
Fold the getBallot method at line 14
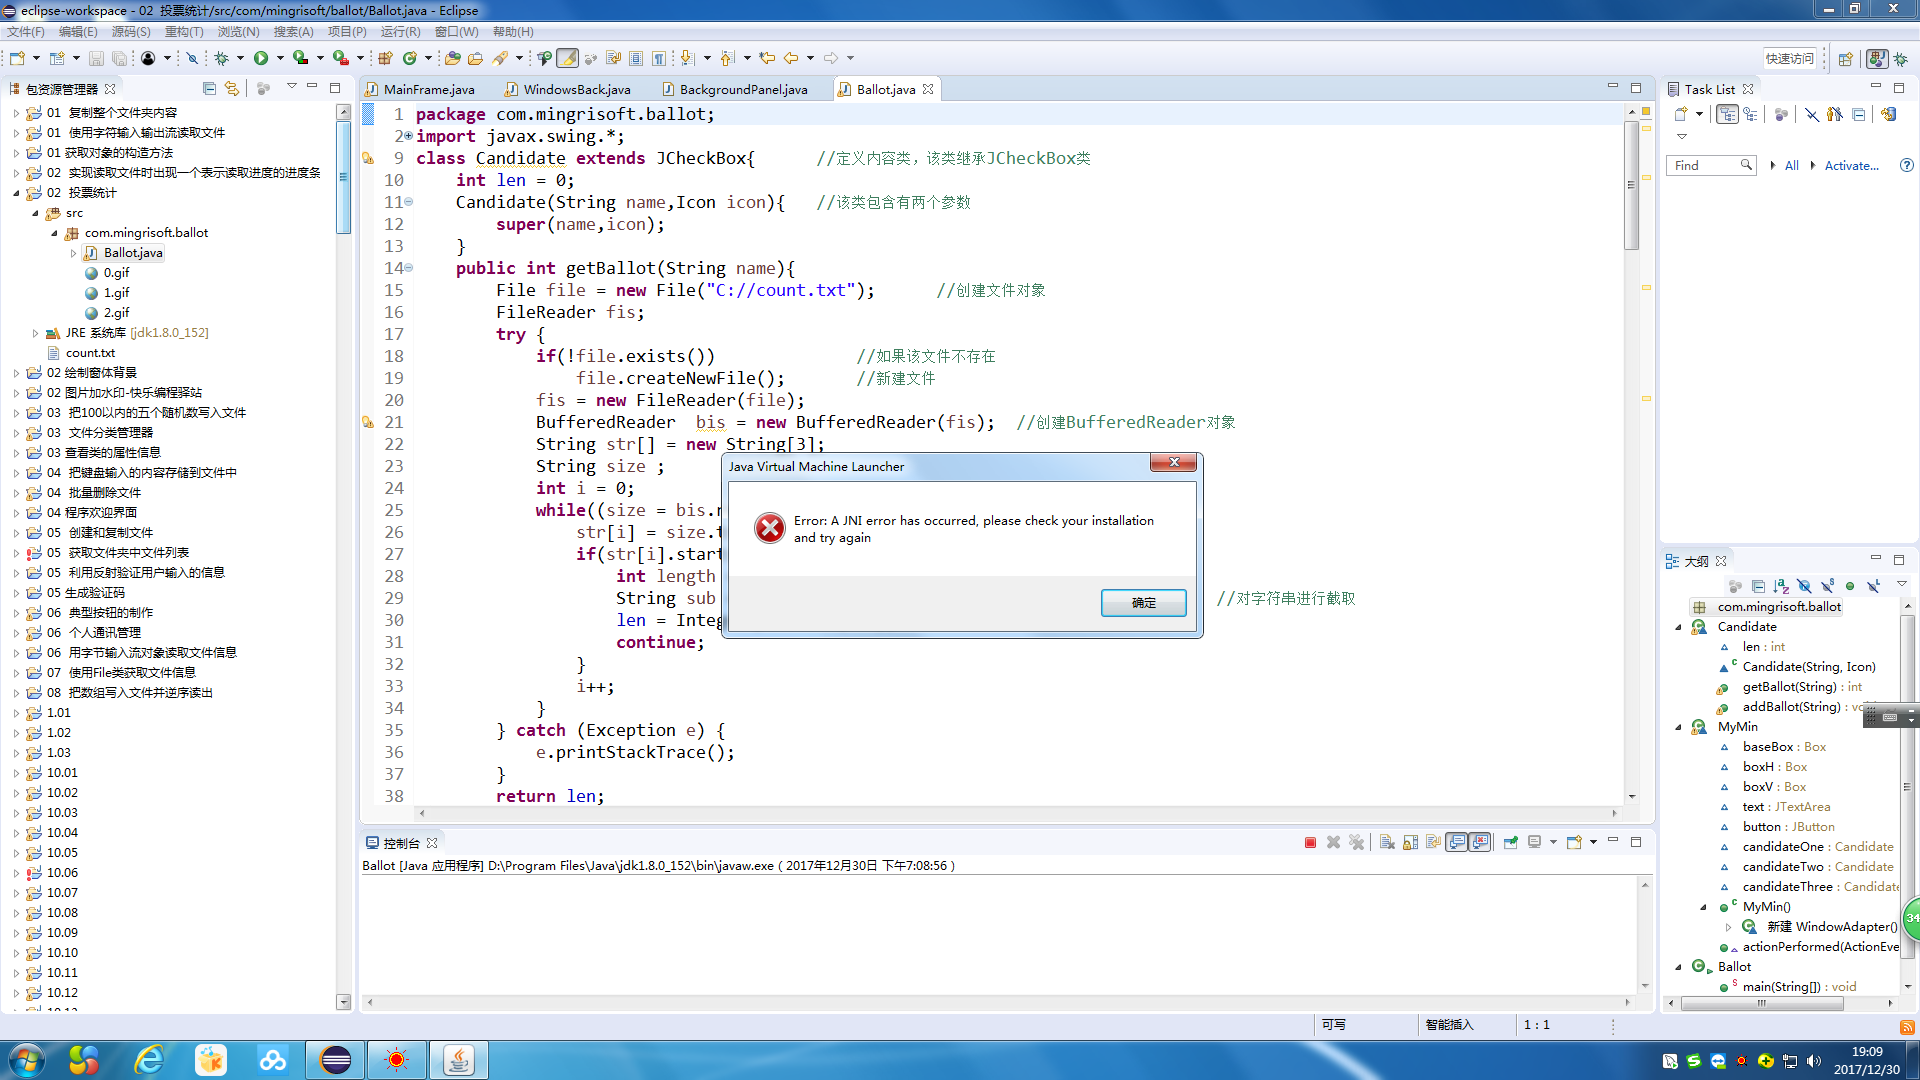coord(408,268)
